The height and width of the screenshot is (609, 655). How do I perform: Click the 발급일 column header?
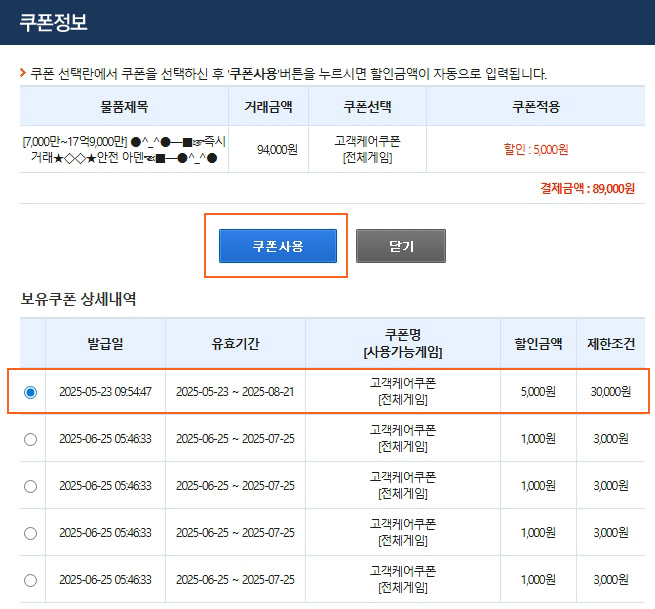pyautogui.click(x=105, y=343)
